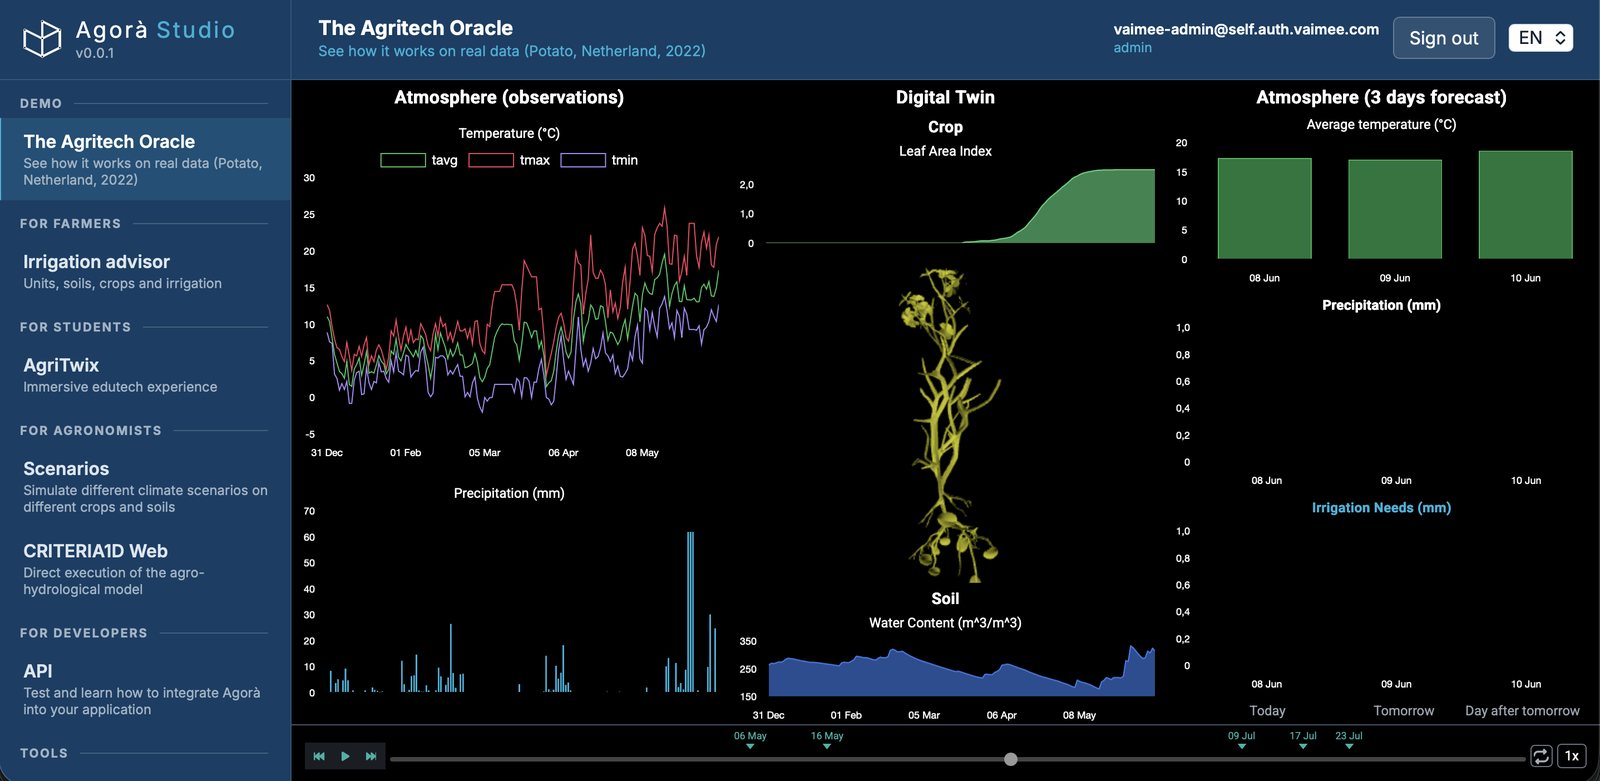Skip ahead with the fast-forward button
Image resolution: width=1600 pixels, height=781 pixels.
tap(371, 756)
